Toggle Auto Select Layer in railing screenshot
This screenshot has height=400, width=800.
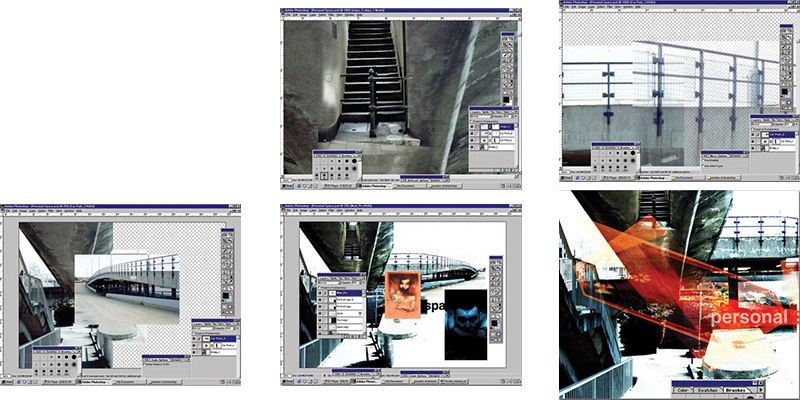click(703, 166)
